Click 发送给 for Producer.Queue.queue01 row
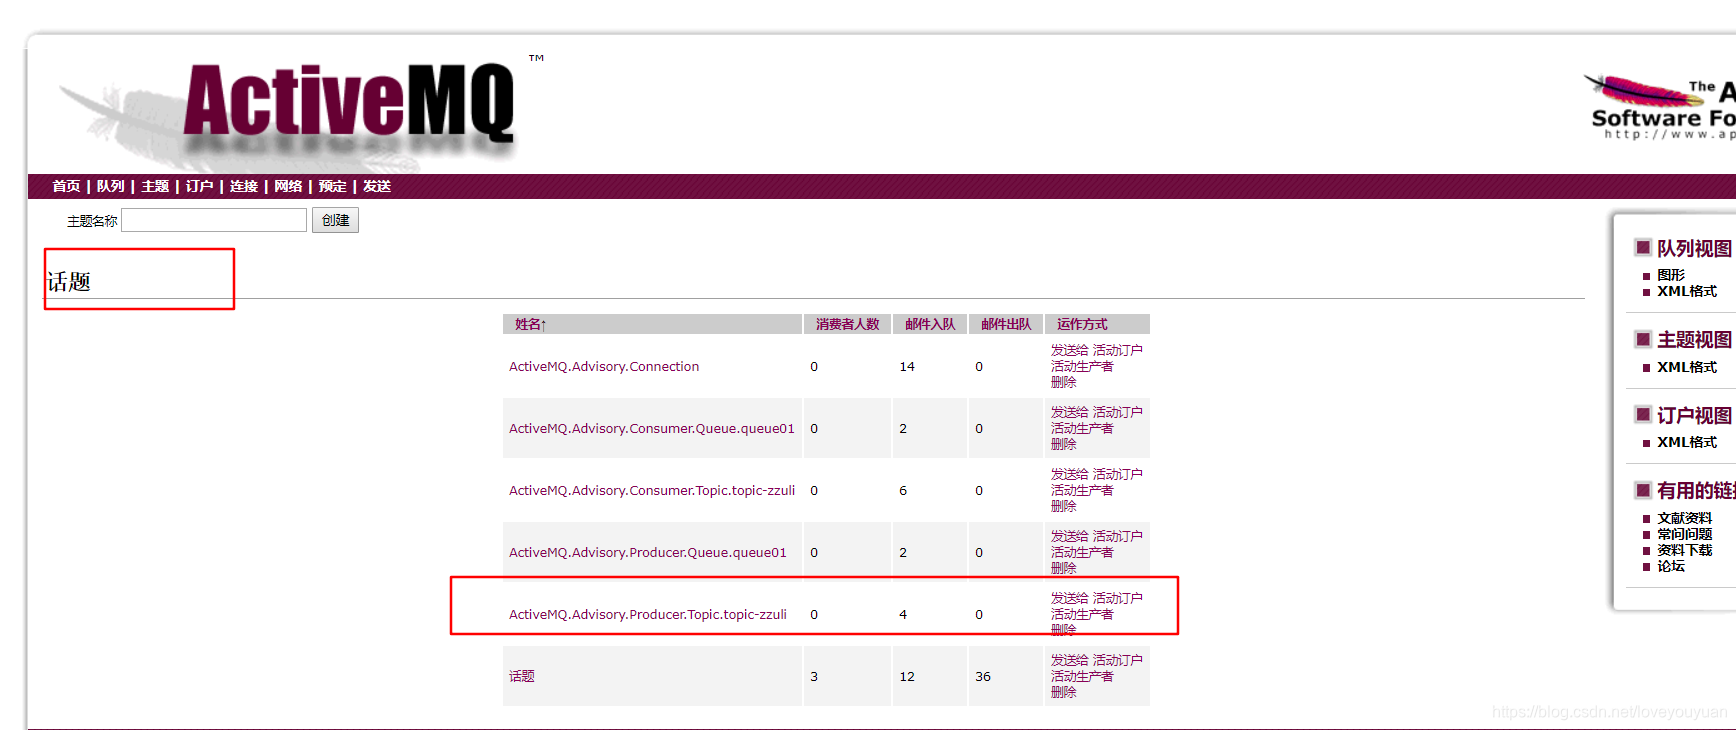The height and width of the screenshot is (730, 1736). (1069, 536)
